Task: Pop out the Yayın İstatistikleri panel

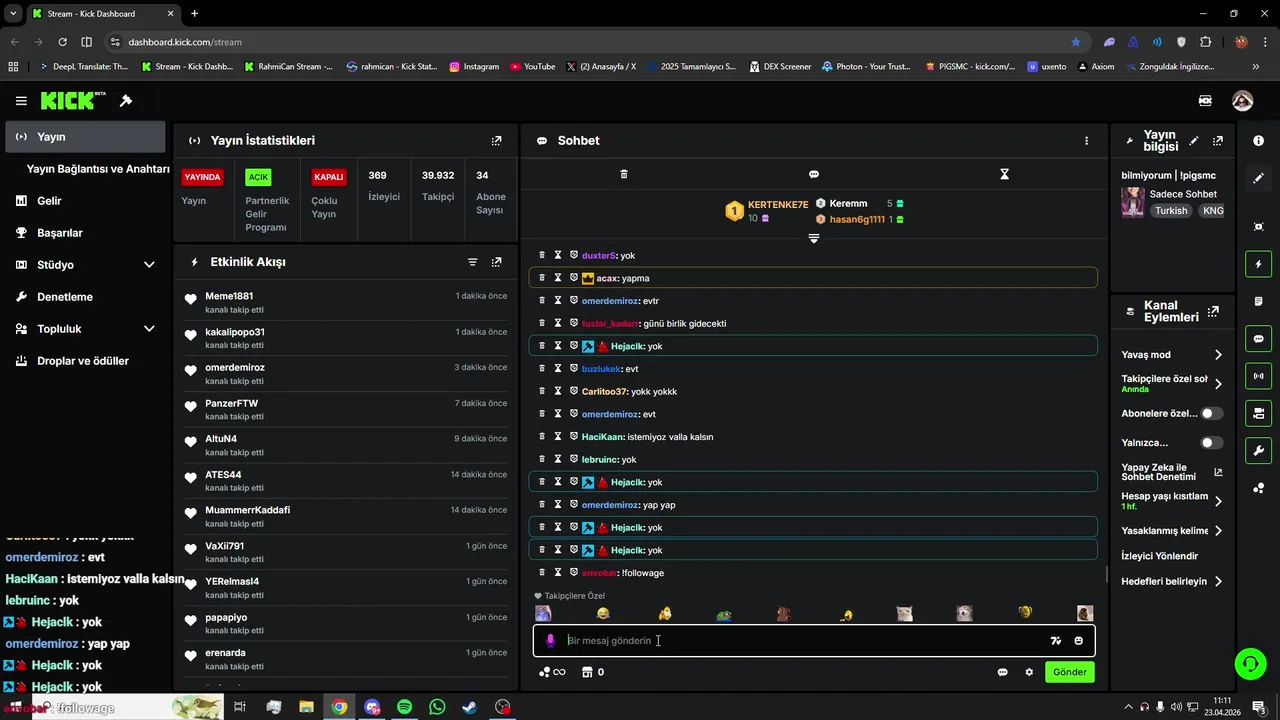Action: (496, 141)
